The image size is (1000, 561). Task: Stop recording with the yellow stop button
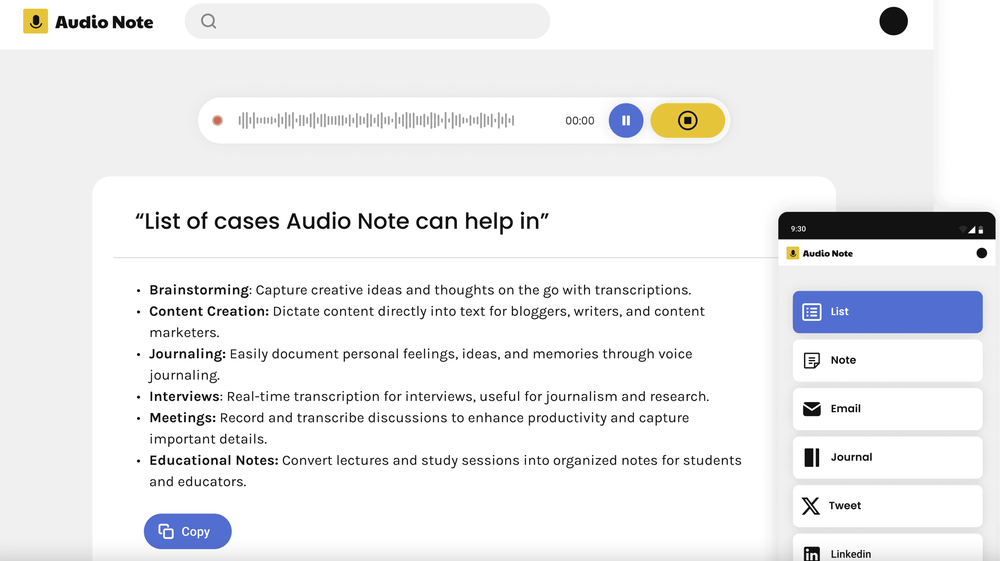[688, 120]
